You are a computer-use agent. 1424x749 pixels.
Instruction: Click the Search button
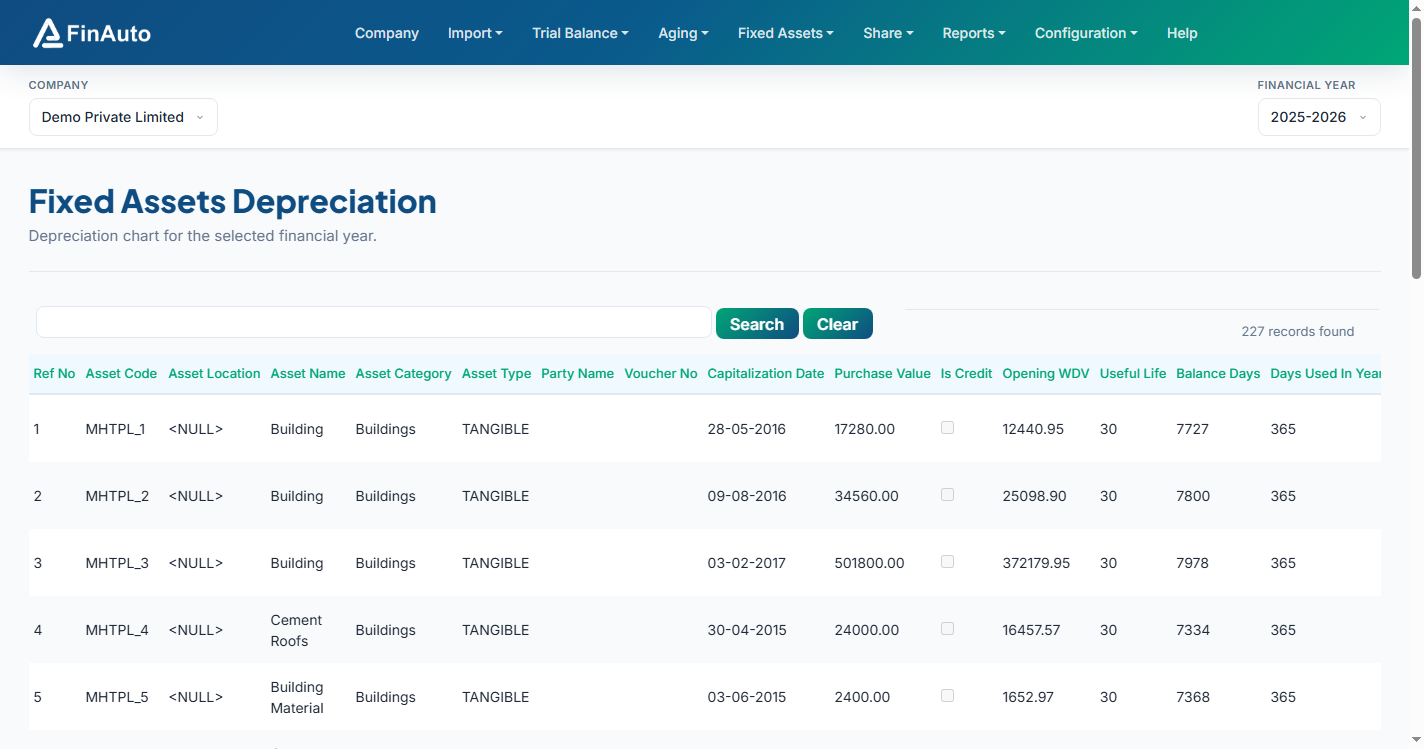[757, 324]
